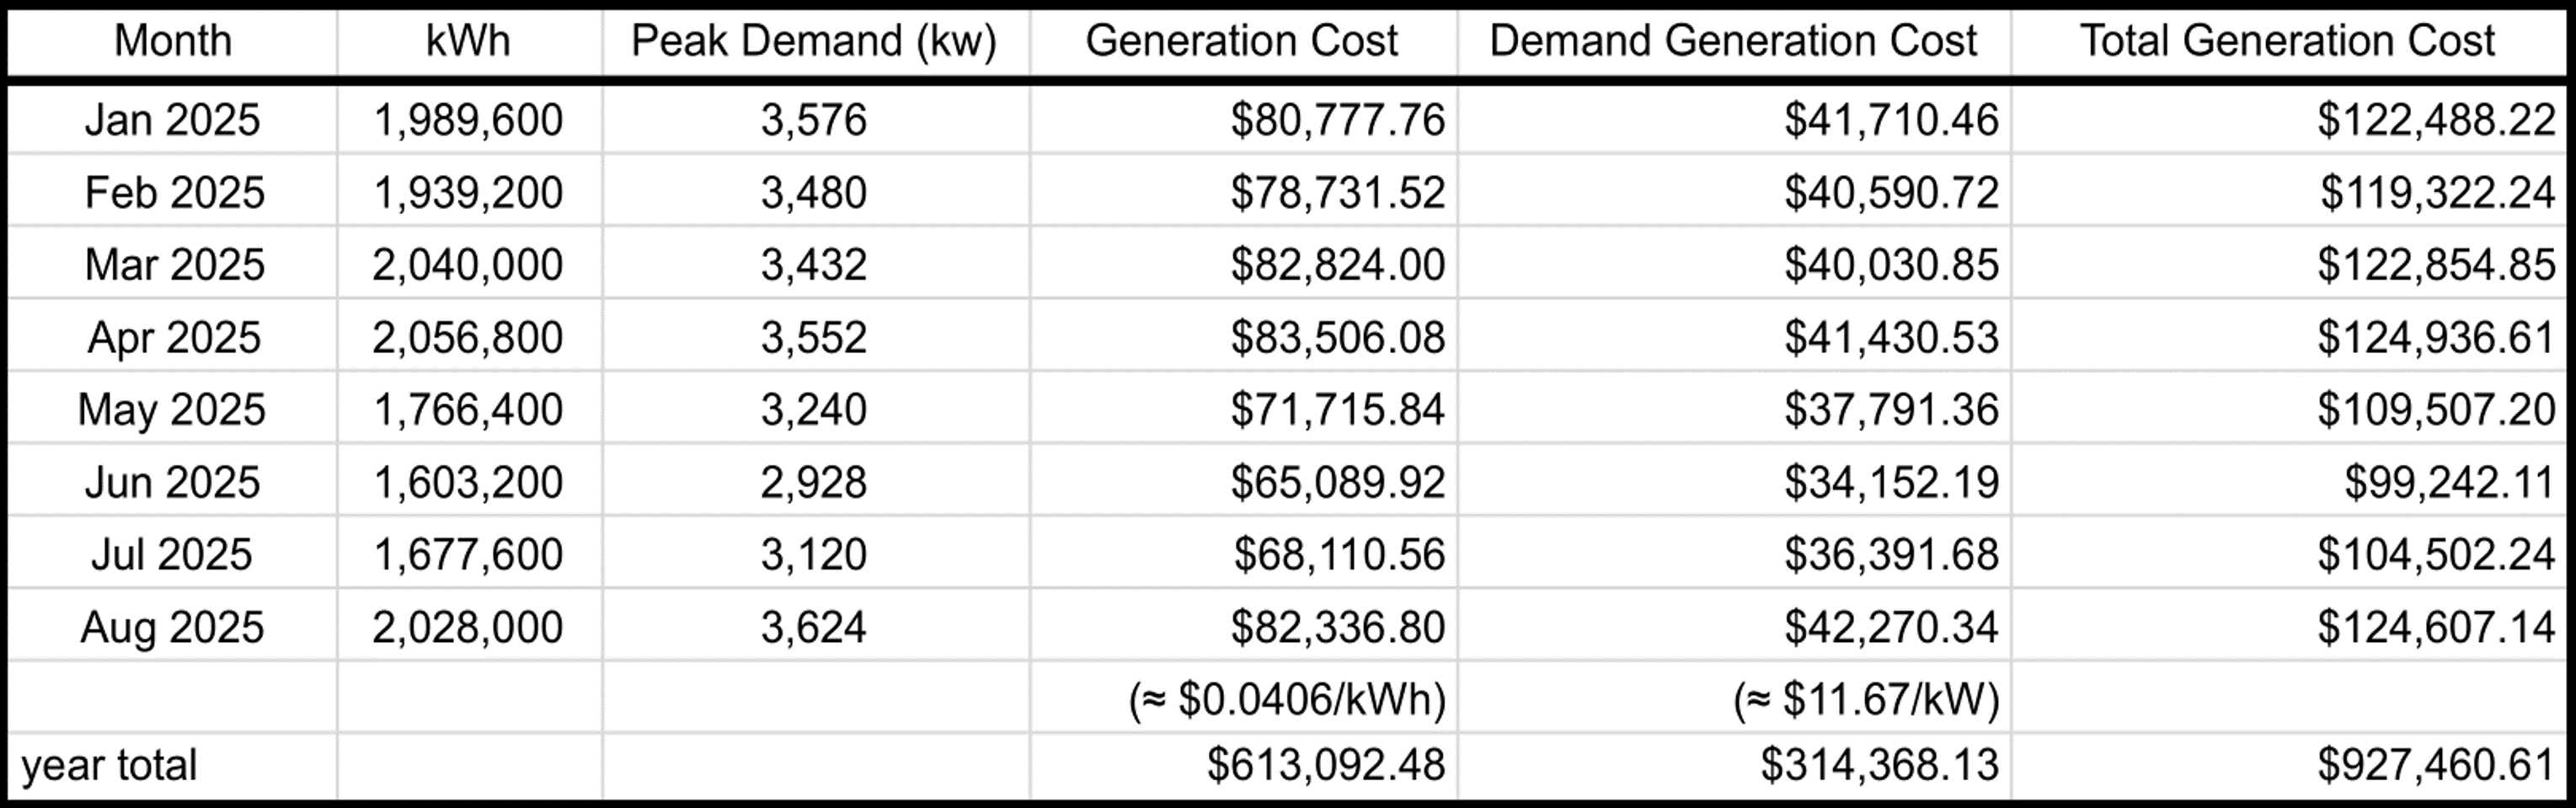Select the Peak Demand (kw) header cell
2576x808 pixels.
pyautogui.click(x=814, y=41)
